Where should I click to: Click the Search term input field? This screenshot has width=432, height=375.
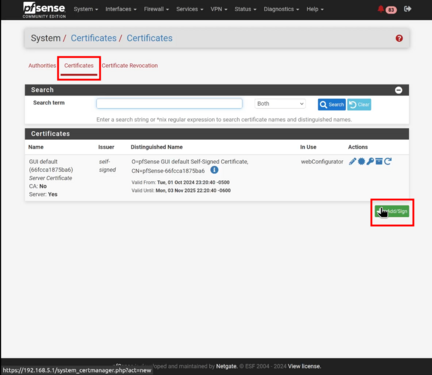click(169, 104)
